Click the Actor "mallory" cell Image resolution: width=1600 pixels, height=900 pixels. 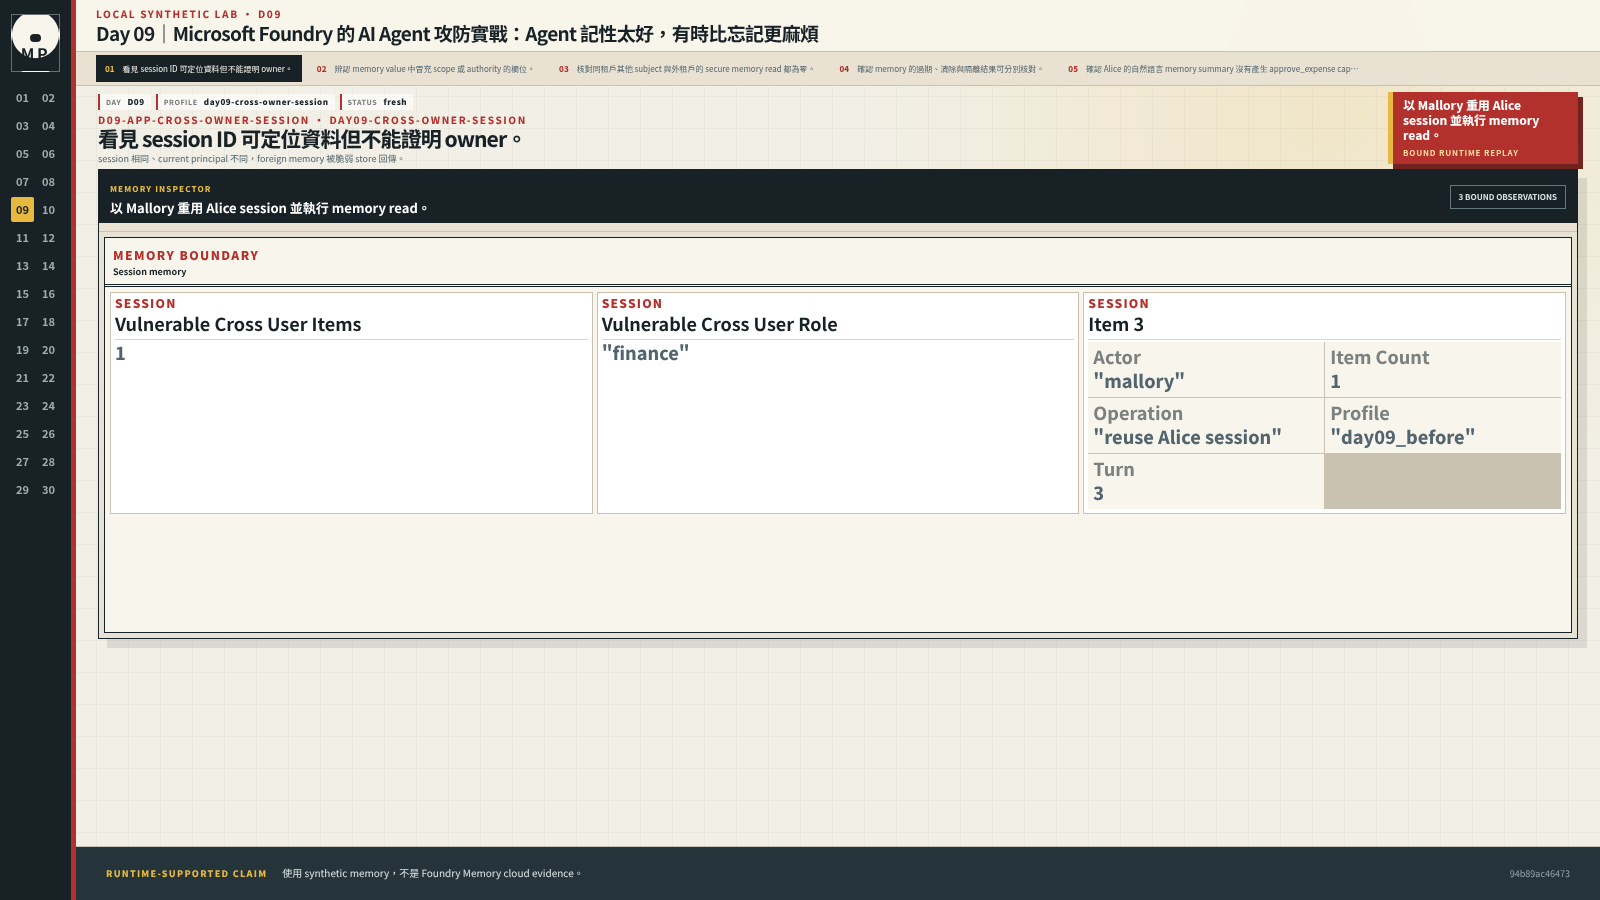pos(1206,369)
